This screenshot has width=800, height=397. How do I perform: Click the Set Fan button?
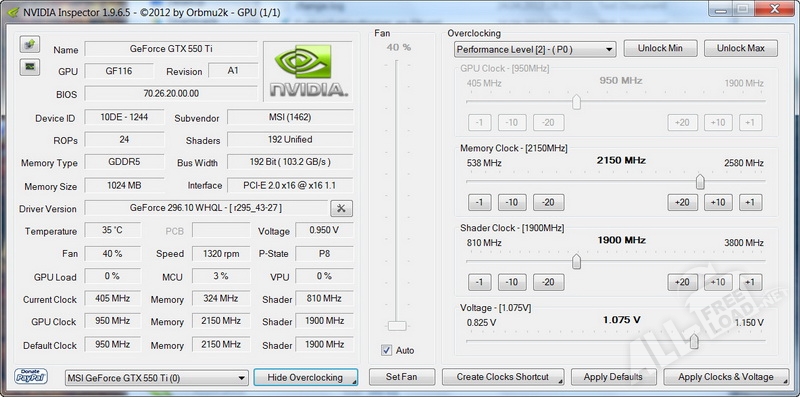tap(402, 377)
